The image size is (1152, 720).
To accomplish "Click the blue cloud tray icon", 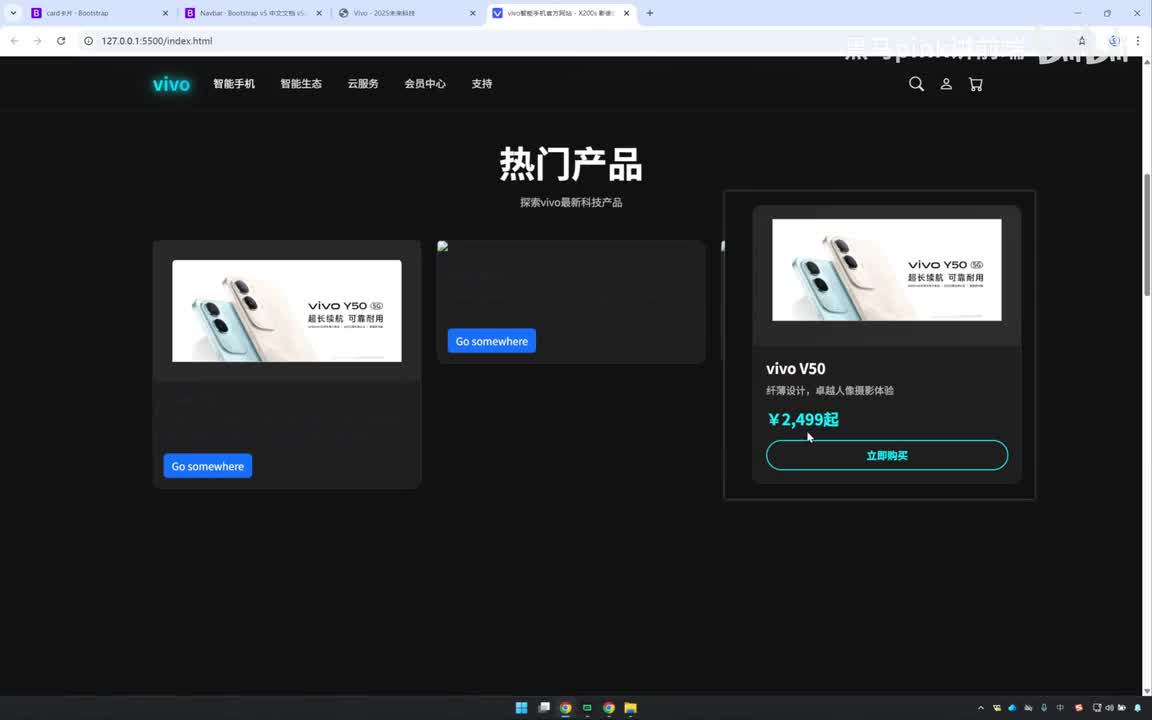I will (1012, 708).
